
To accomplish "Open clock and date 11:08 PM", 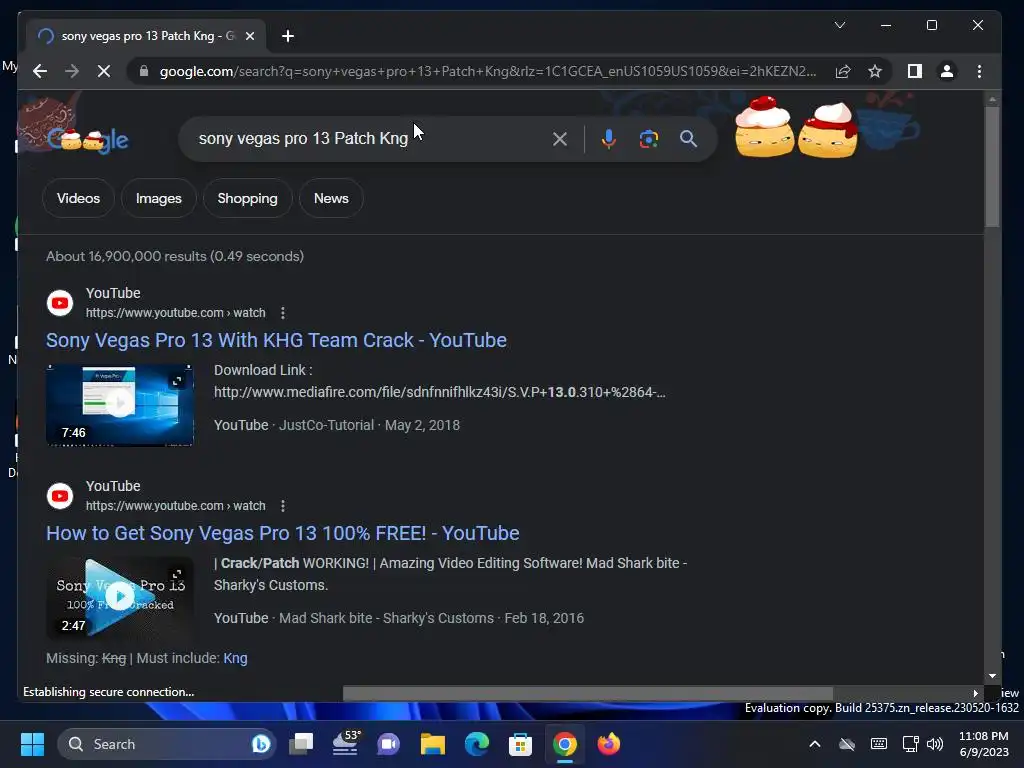I will tap(984, 744).
